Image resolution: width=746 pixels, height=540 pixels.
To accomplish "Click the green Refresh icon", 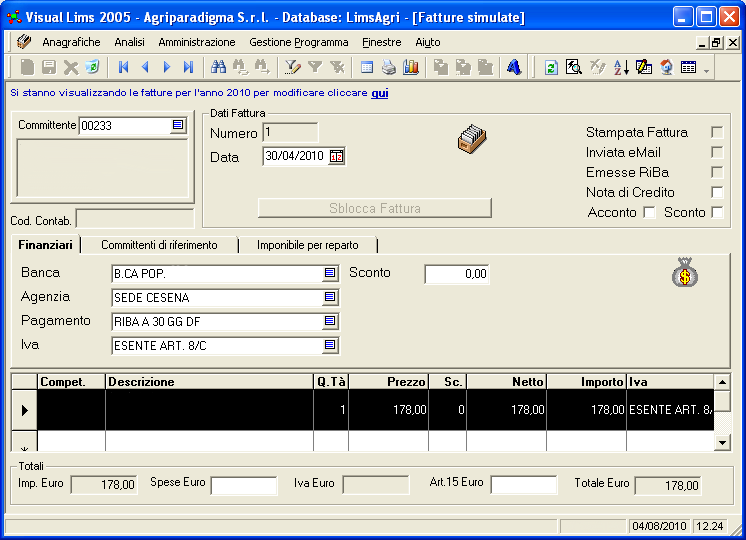I will coord(551,68).
